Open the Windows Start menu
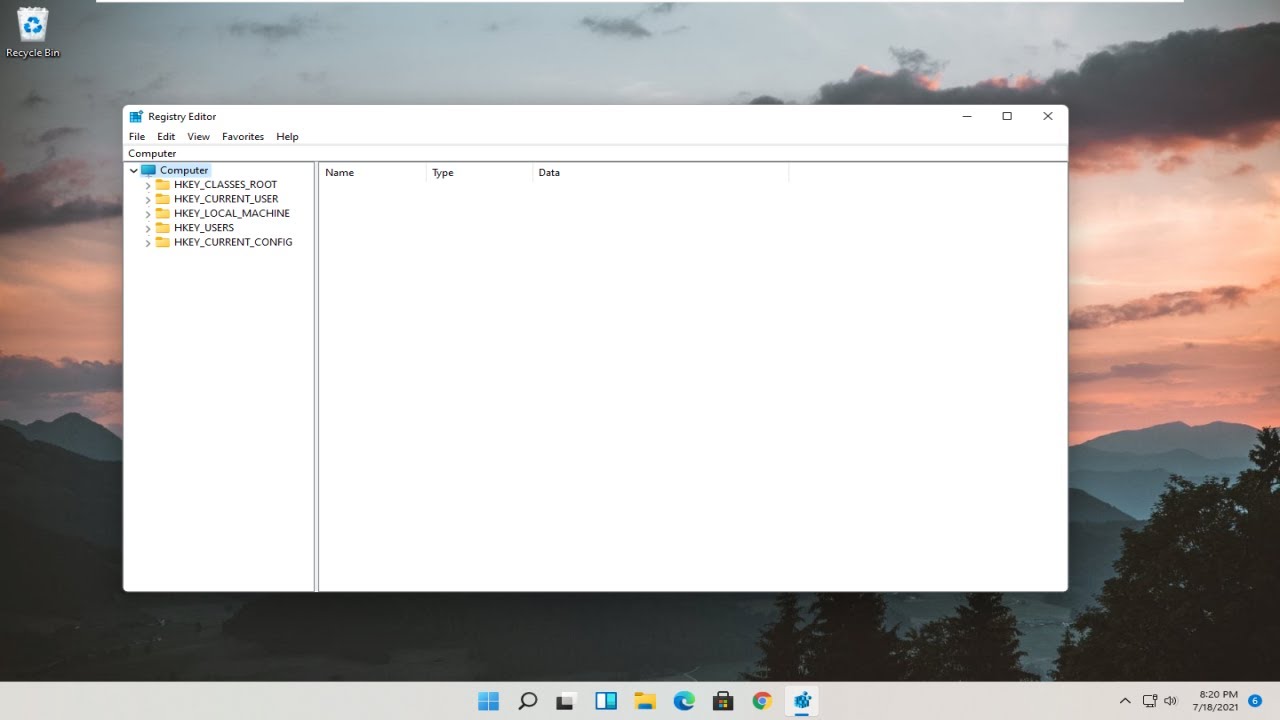Viewport: 1280px width, 720px height. click(489, 701)
